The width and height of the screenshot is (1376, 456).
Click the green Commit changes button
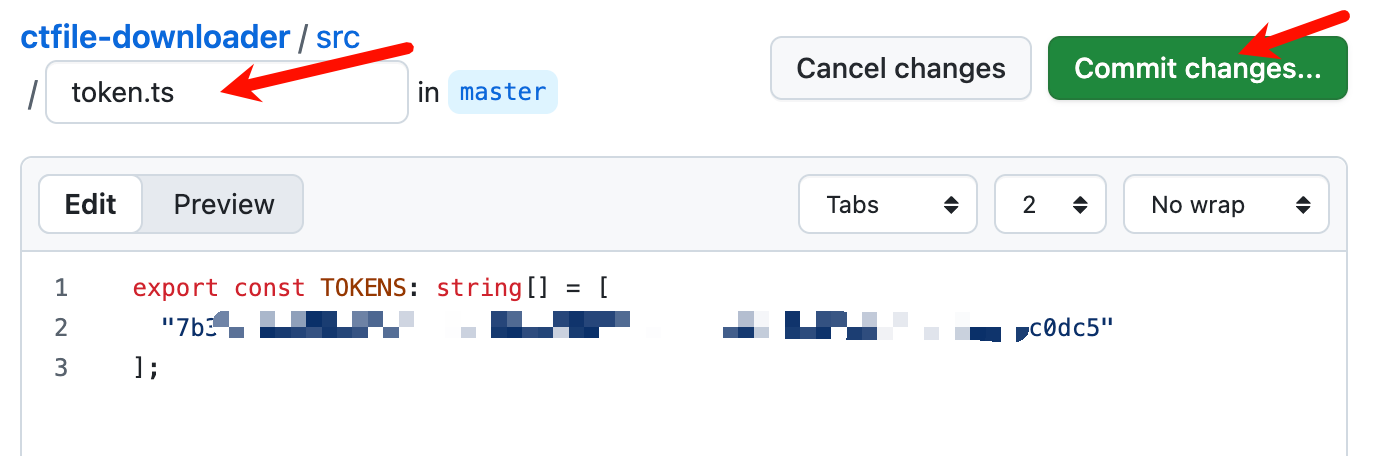[1197, 69]
